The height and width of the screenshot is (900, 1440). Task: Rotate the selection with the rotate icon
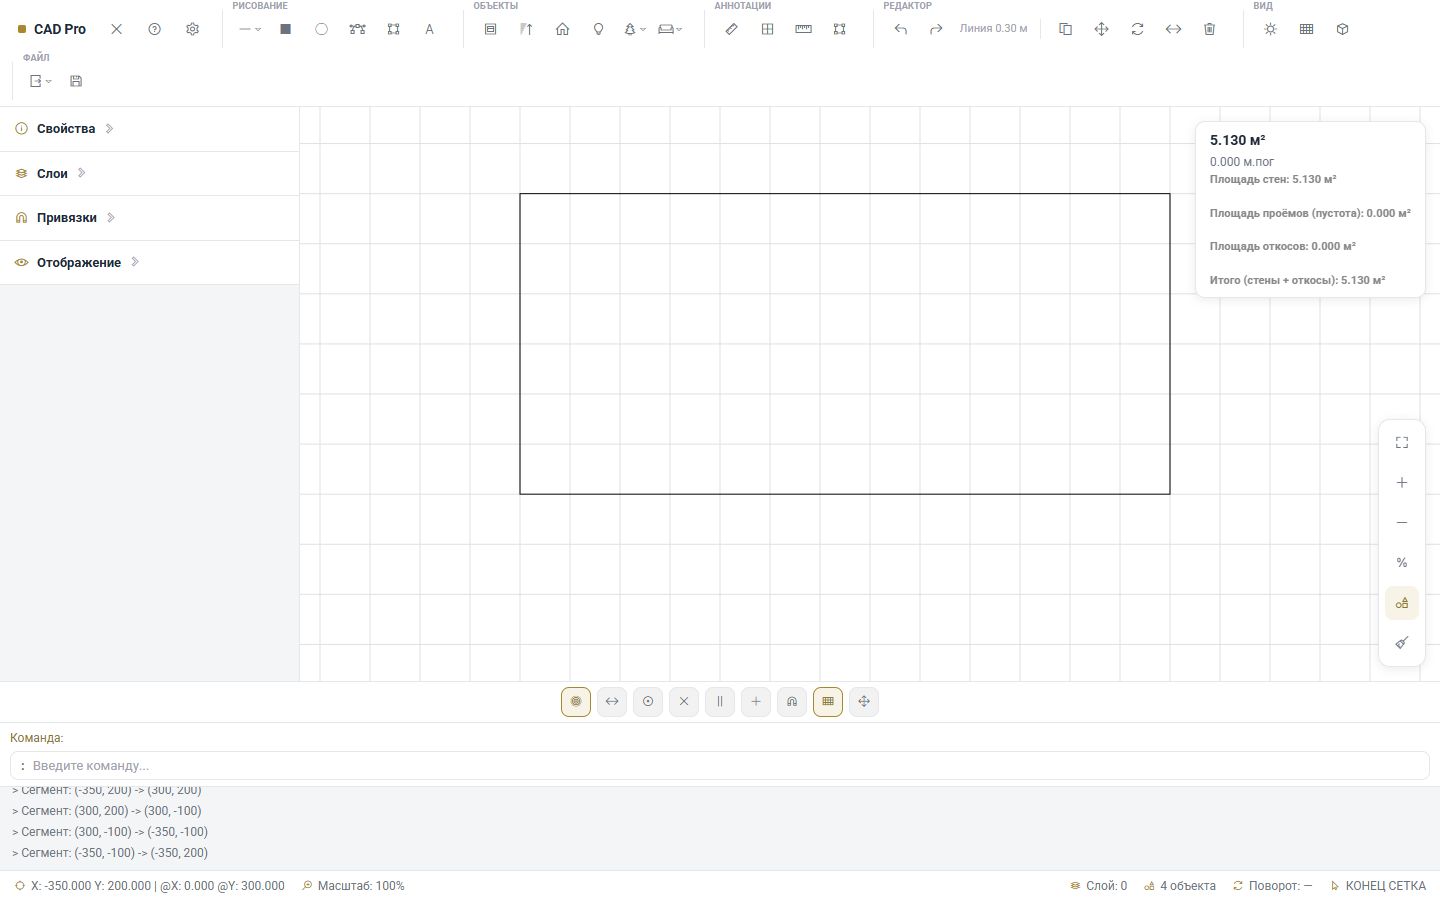(1137, 29)
